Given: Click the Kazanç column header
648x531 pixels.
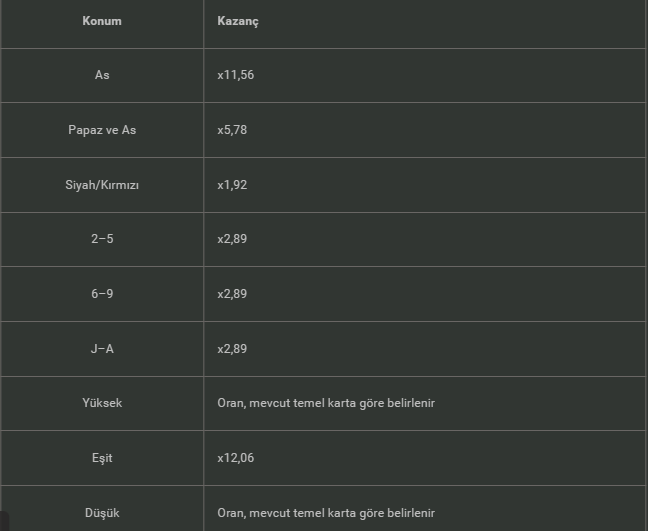Looking at the screenshot, I should click(237, 21).
